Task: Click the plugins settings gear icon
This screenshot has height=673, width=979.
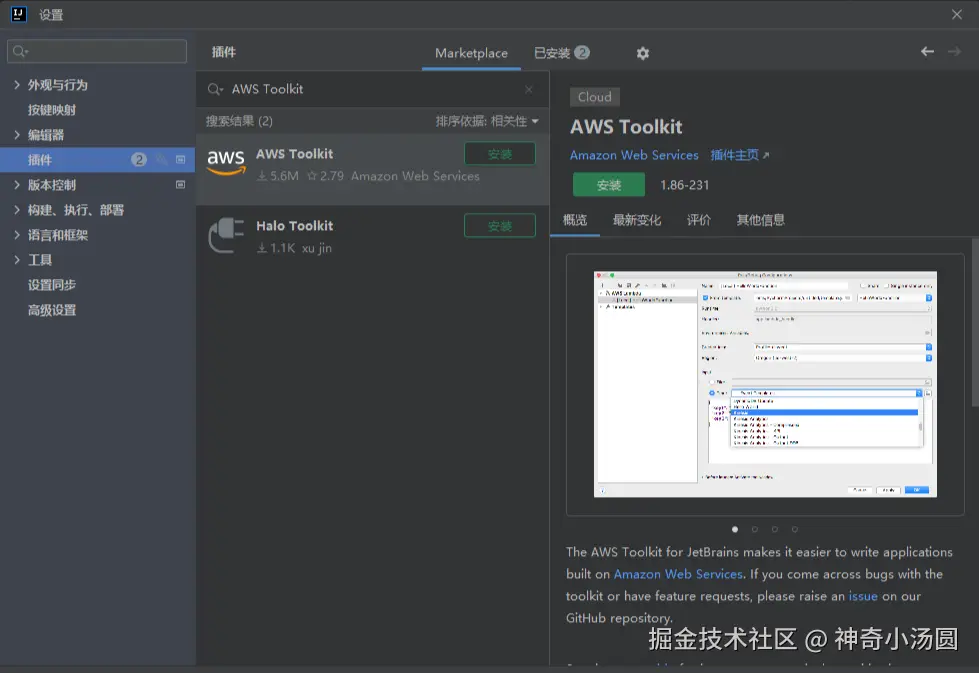Action: click(x=642, y=53)
